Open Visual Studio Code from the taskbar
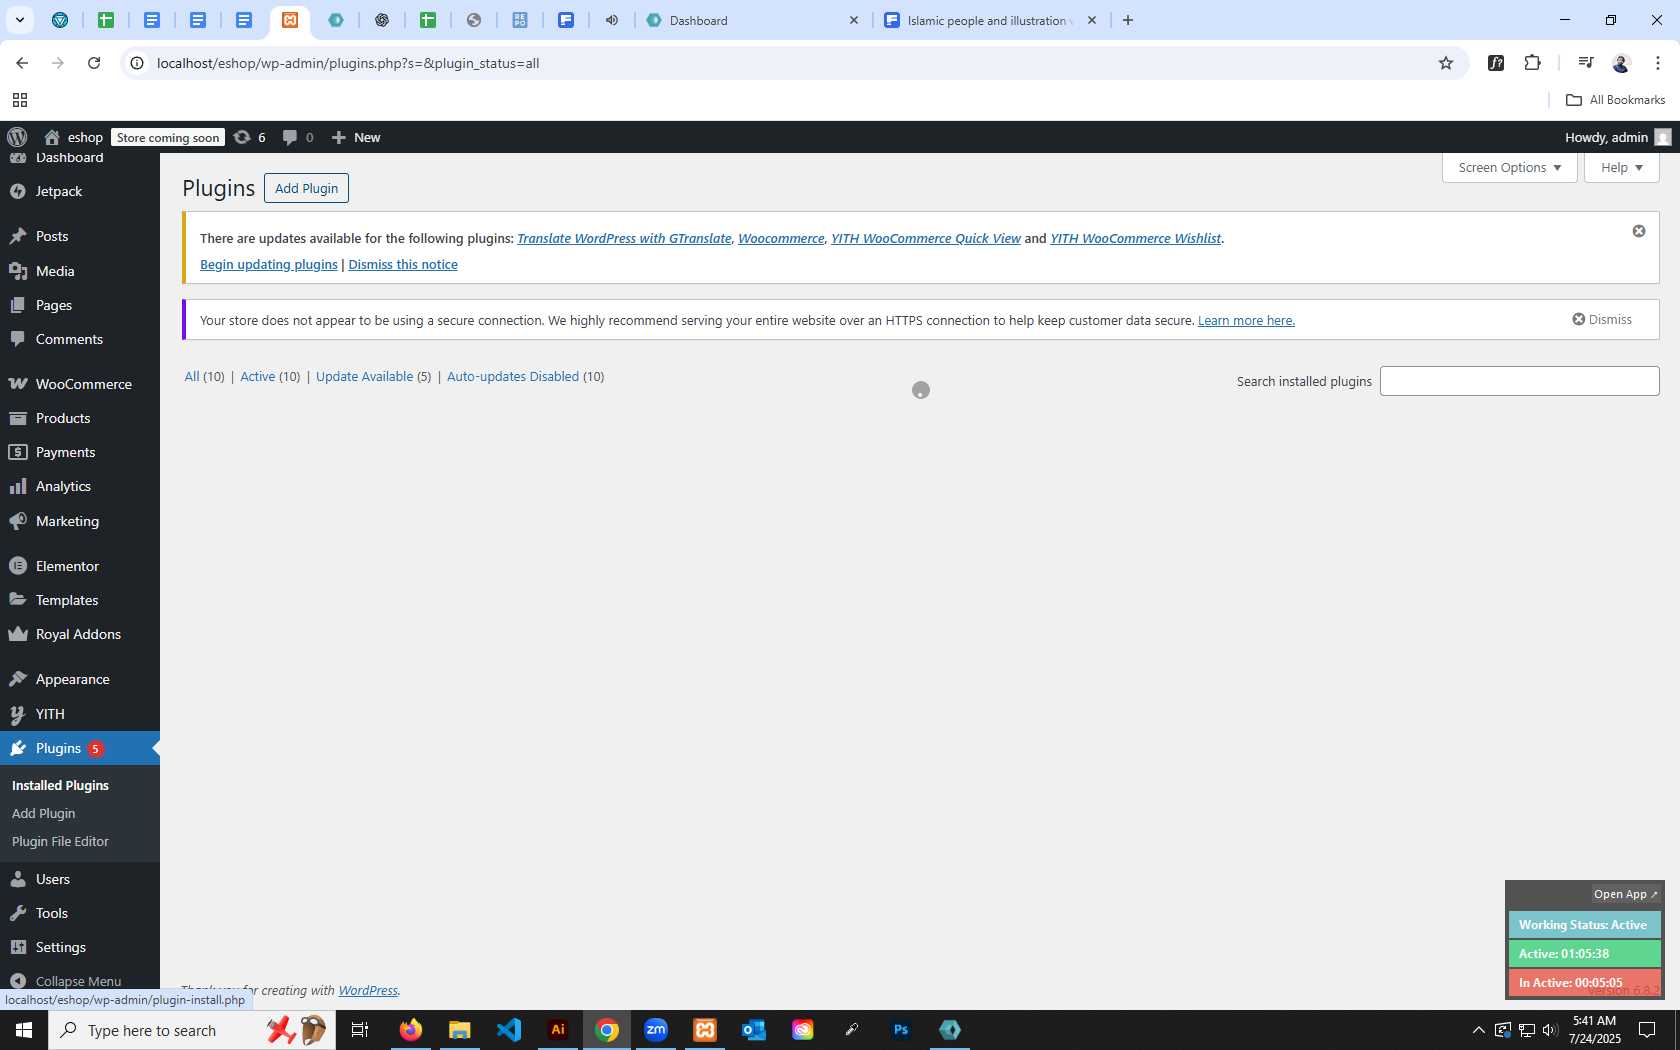The width and height of the screenshot is (1680, 1050). pyautogui.click(x=509, y=1030)
